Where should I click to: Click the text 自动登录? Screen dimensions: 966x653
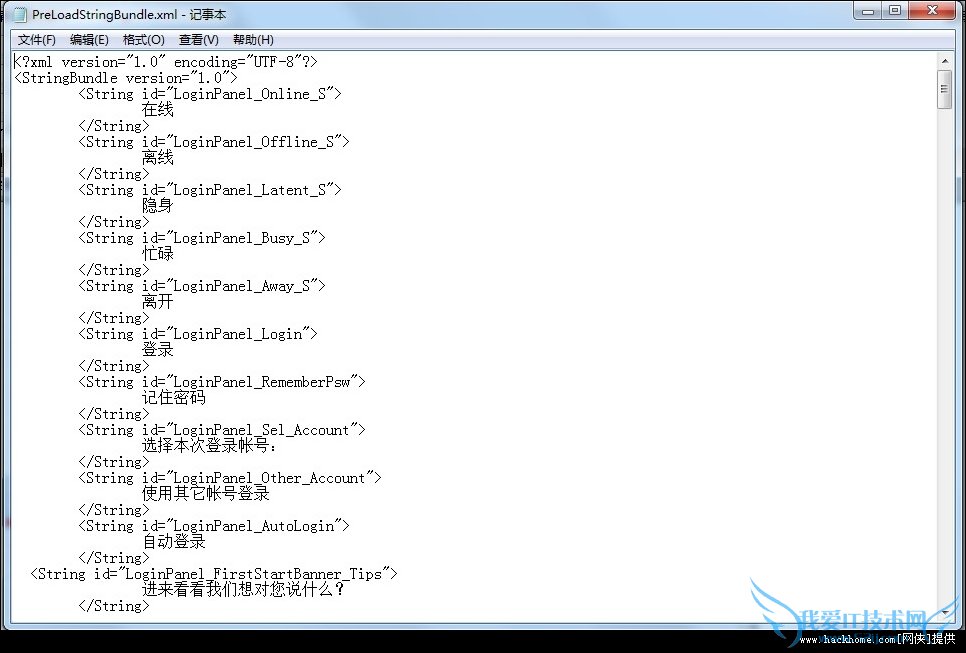coord(174,542)
